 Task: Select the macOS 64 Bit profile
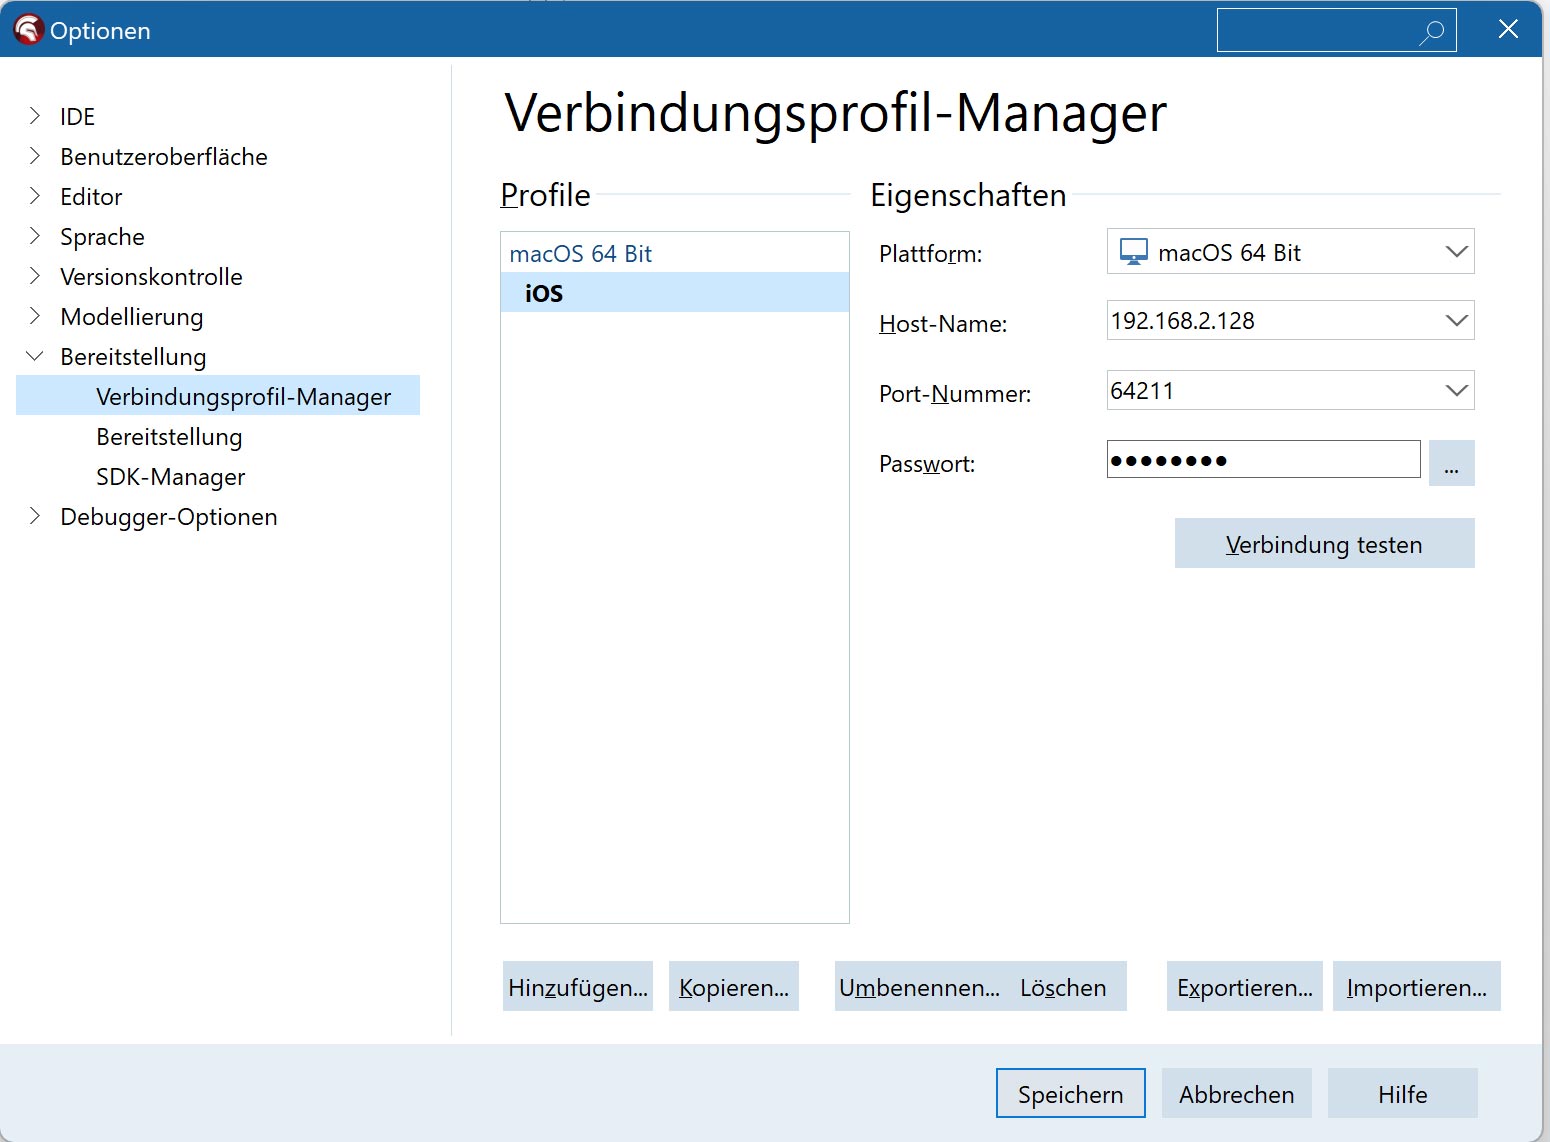click(580, 254)
